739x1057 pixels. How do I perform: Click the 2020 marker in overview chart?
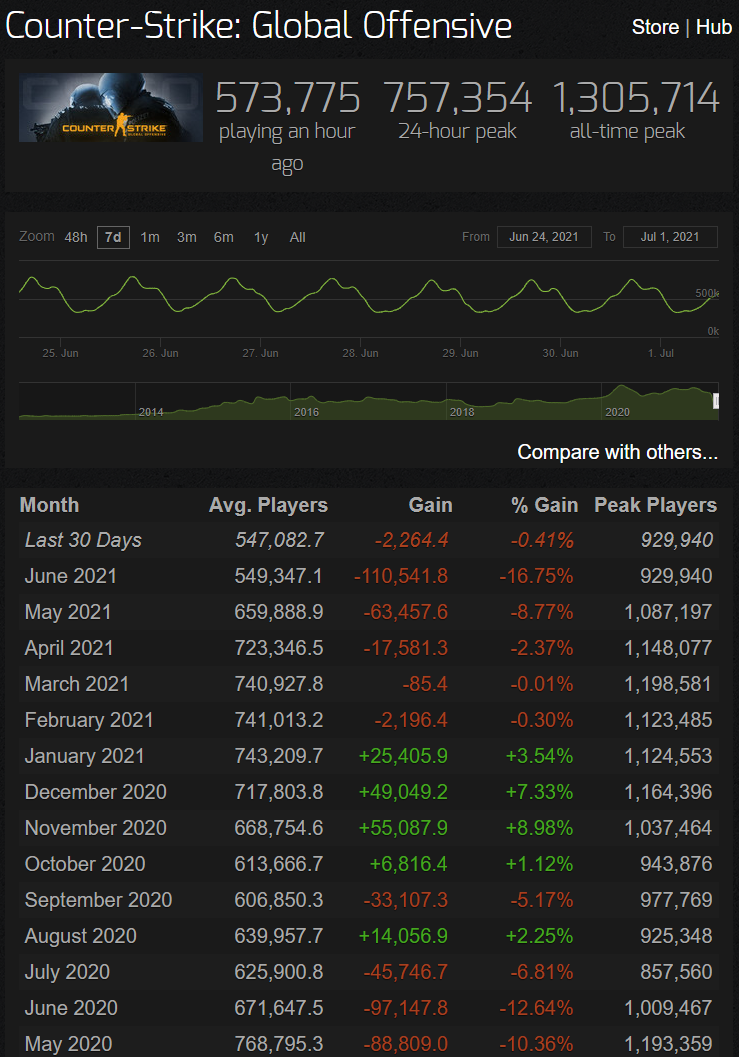click(618, 412)
